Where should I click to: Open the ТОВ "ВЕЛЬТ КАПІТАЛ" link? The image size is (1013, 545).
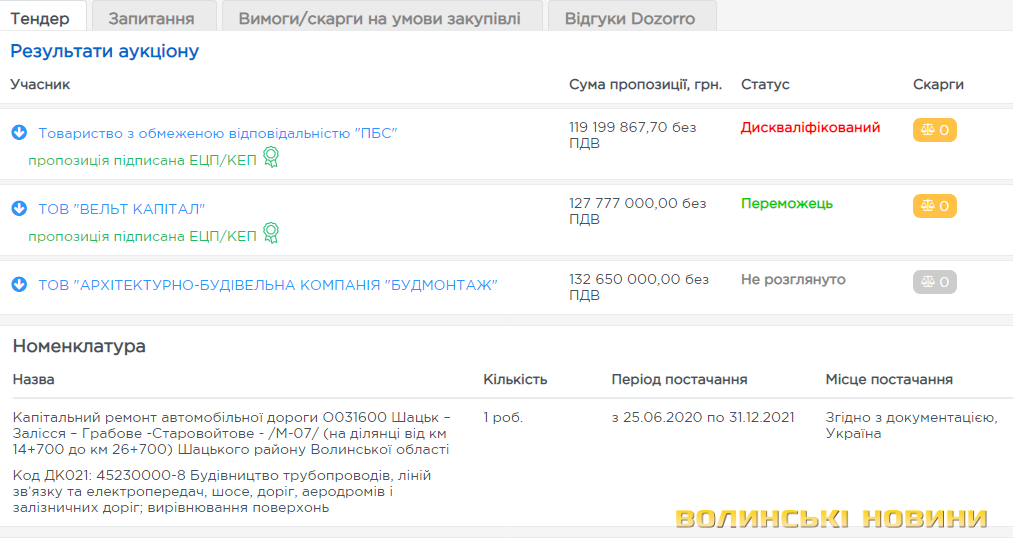(121, 209)
